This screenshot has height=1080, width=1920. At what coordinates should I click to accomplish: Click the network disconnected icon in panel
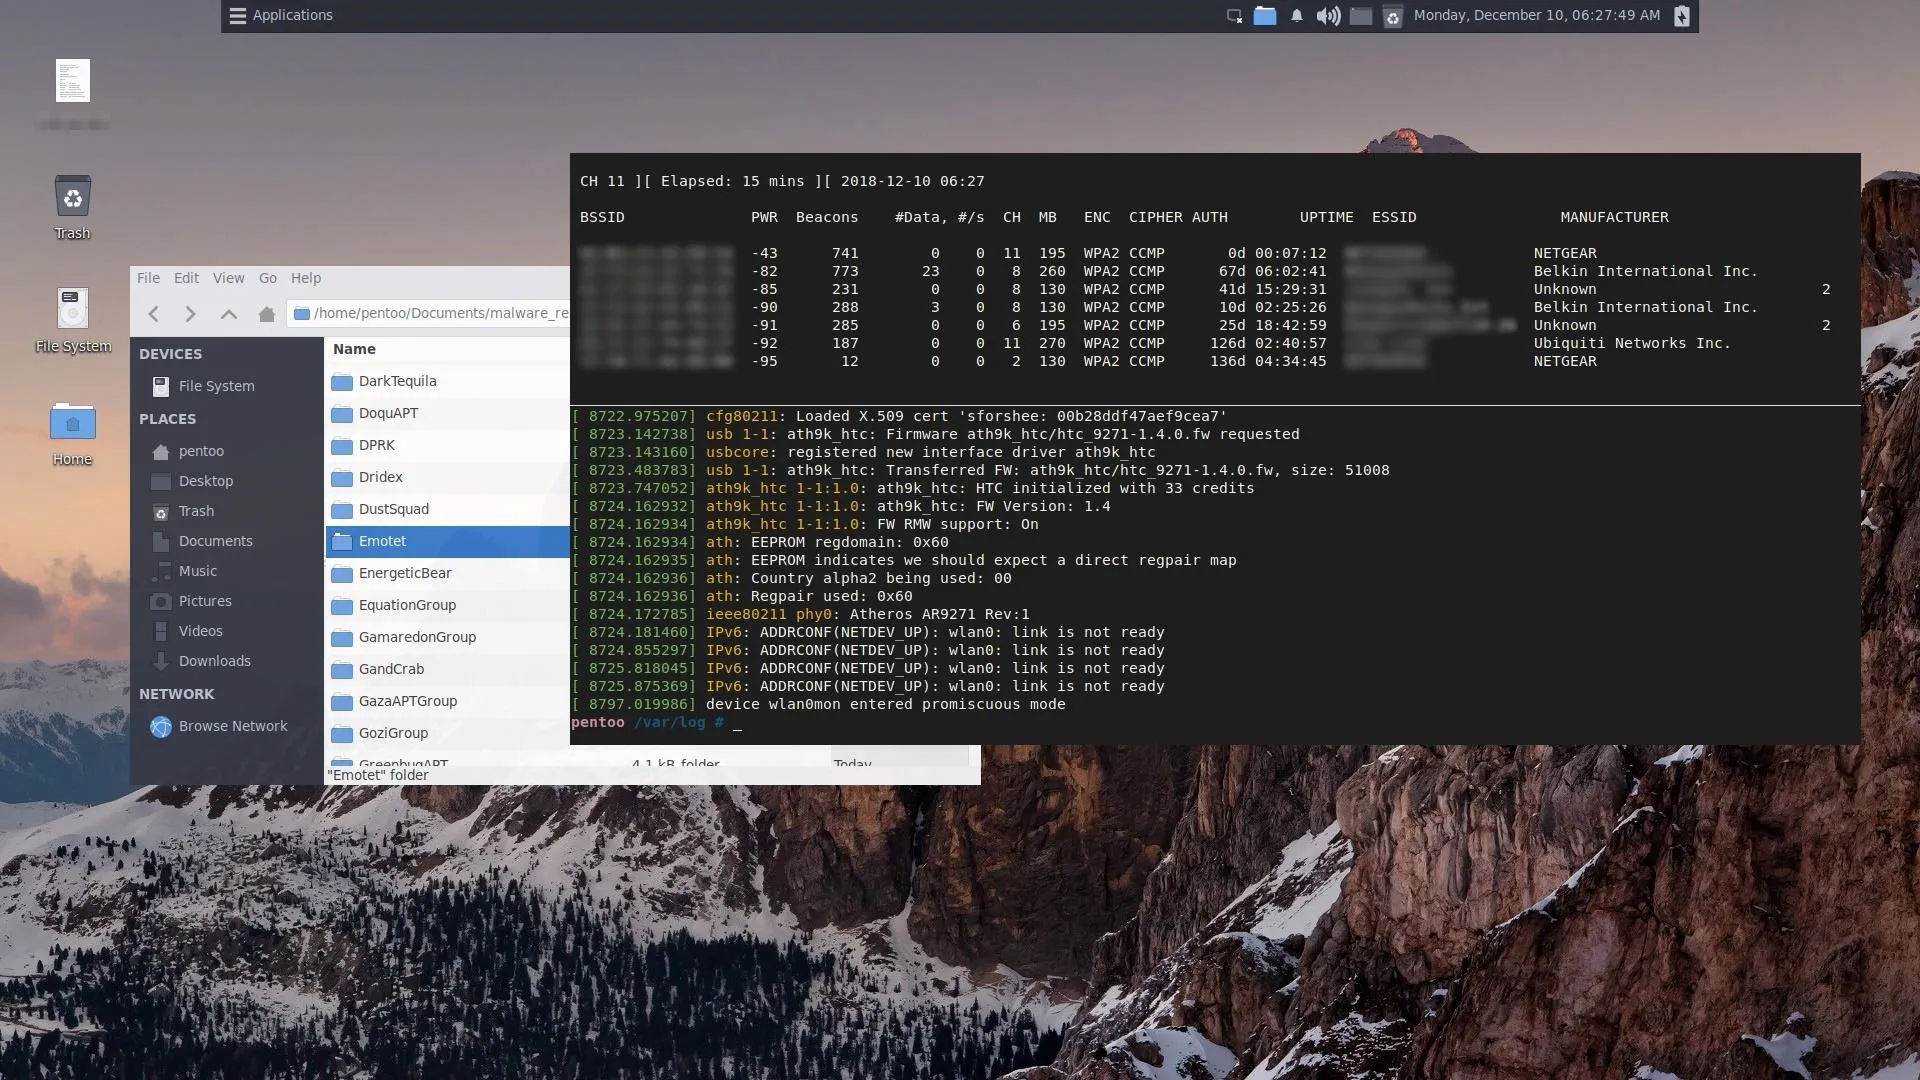[x=1234, y=16]
